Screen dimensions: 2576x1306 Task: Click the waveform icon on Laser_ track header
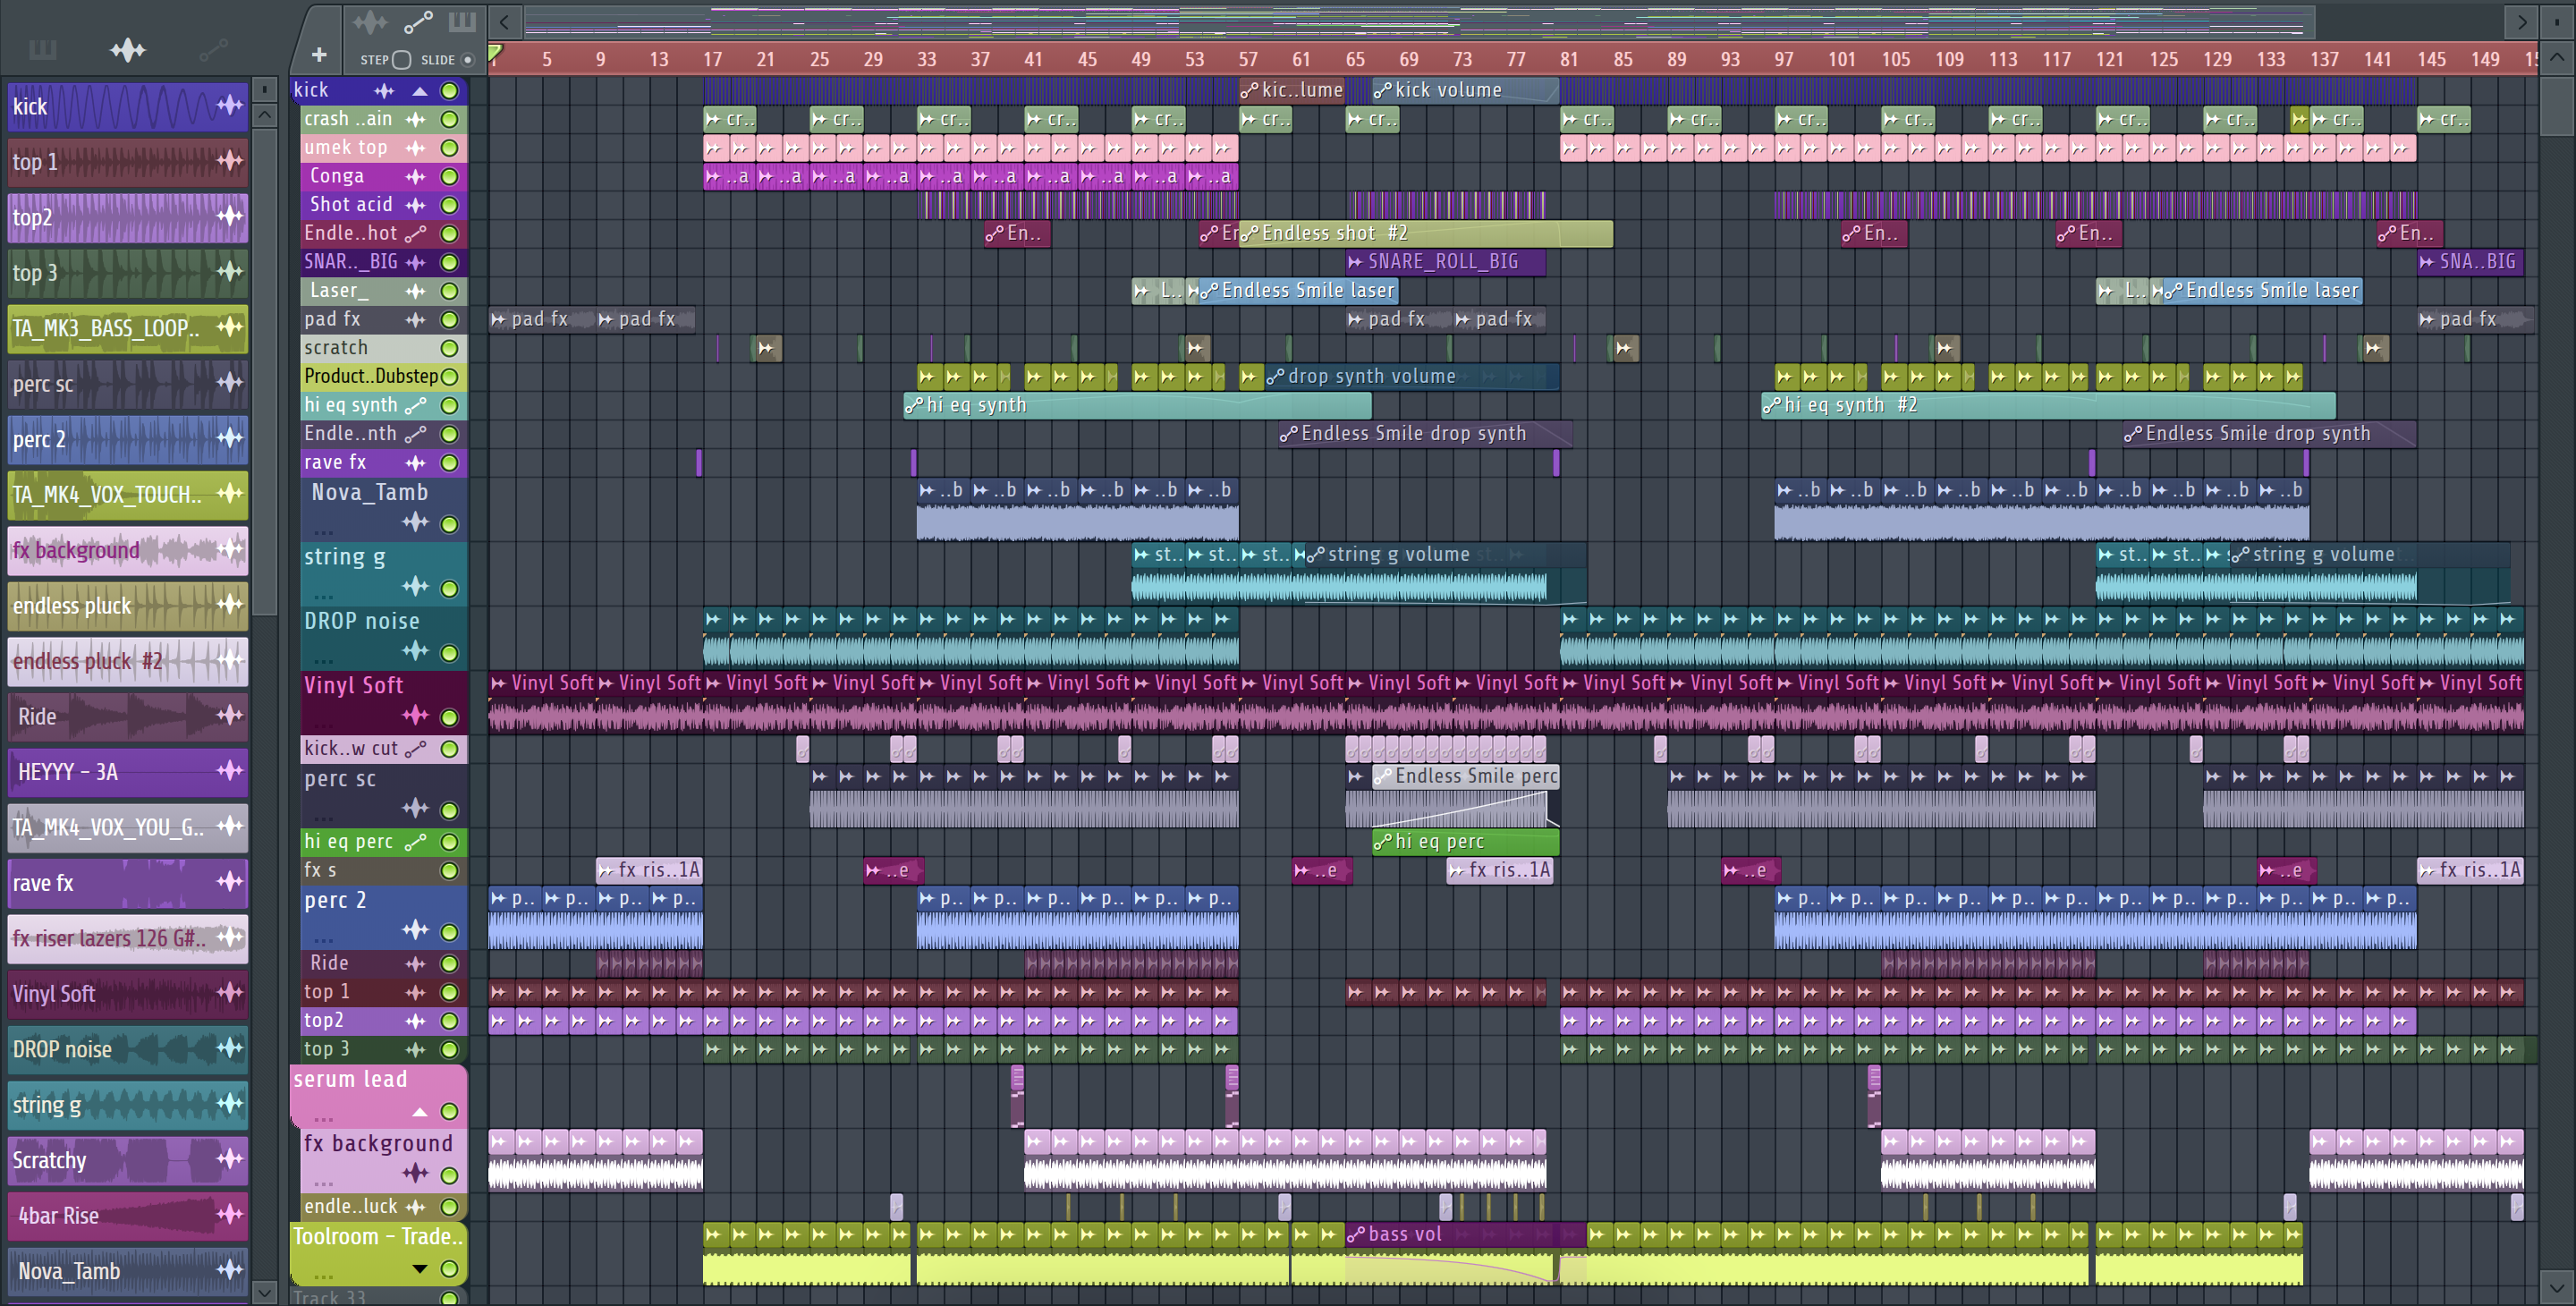pos(415,291)
